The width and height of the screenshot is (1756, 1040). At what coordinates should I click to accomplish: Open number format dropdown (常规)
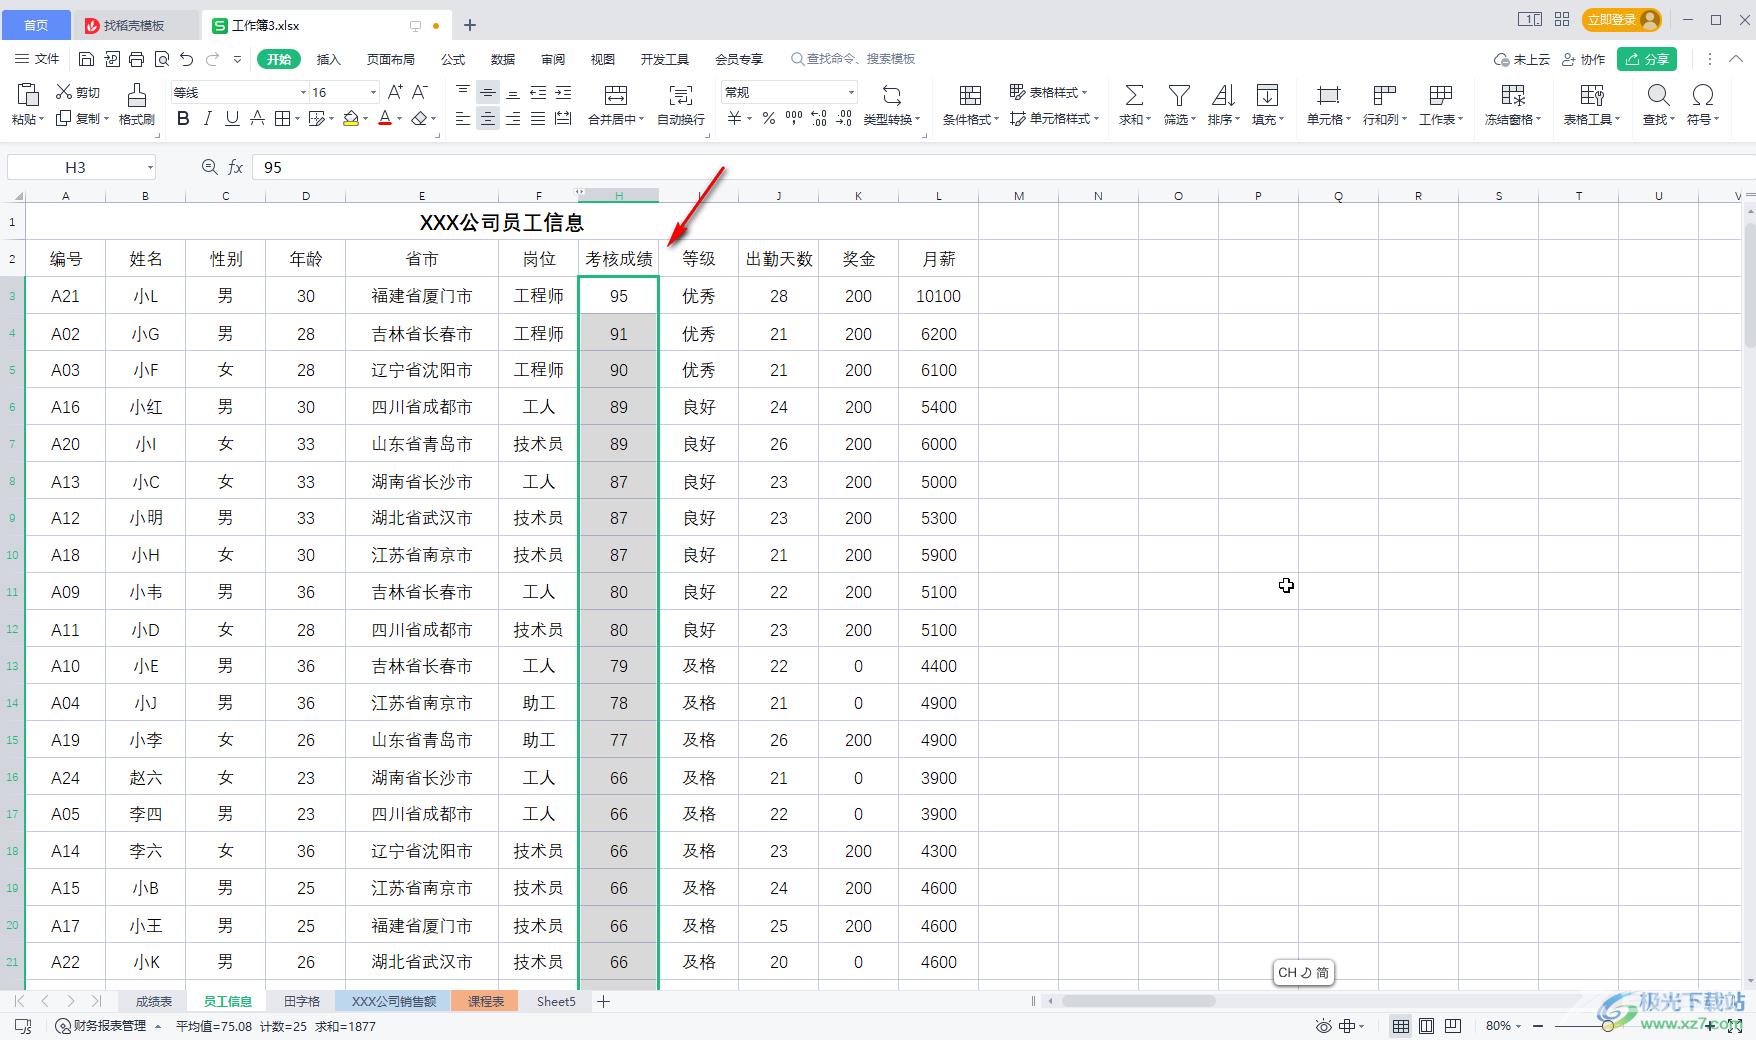click(851, 92)
